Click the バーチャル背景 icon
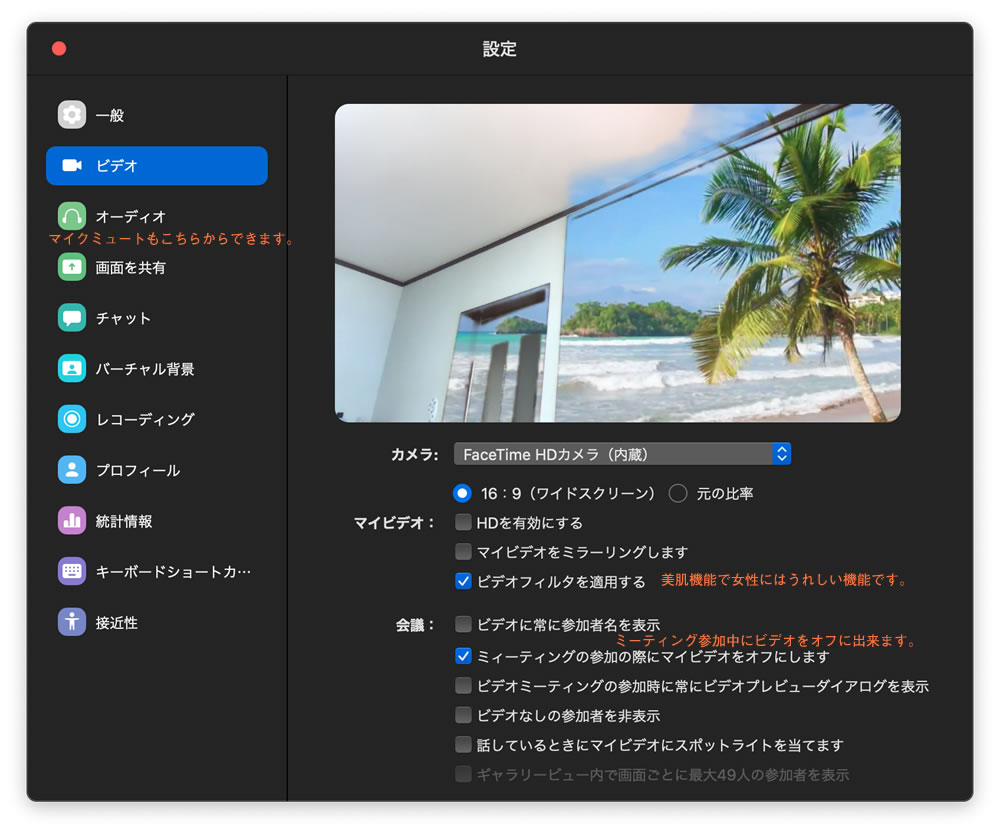1000x833 pixels. click(71, 368)
